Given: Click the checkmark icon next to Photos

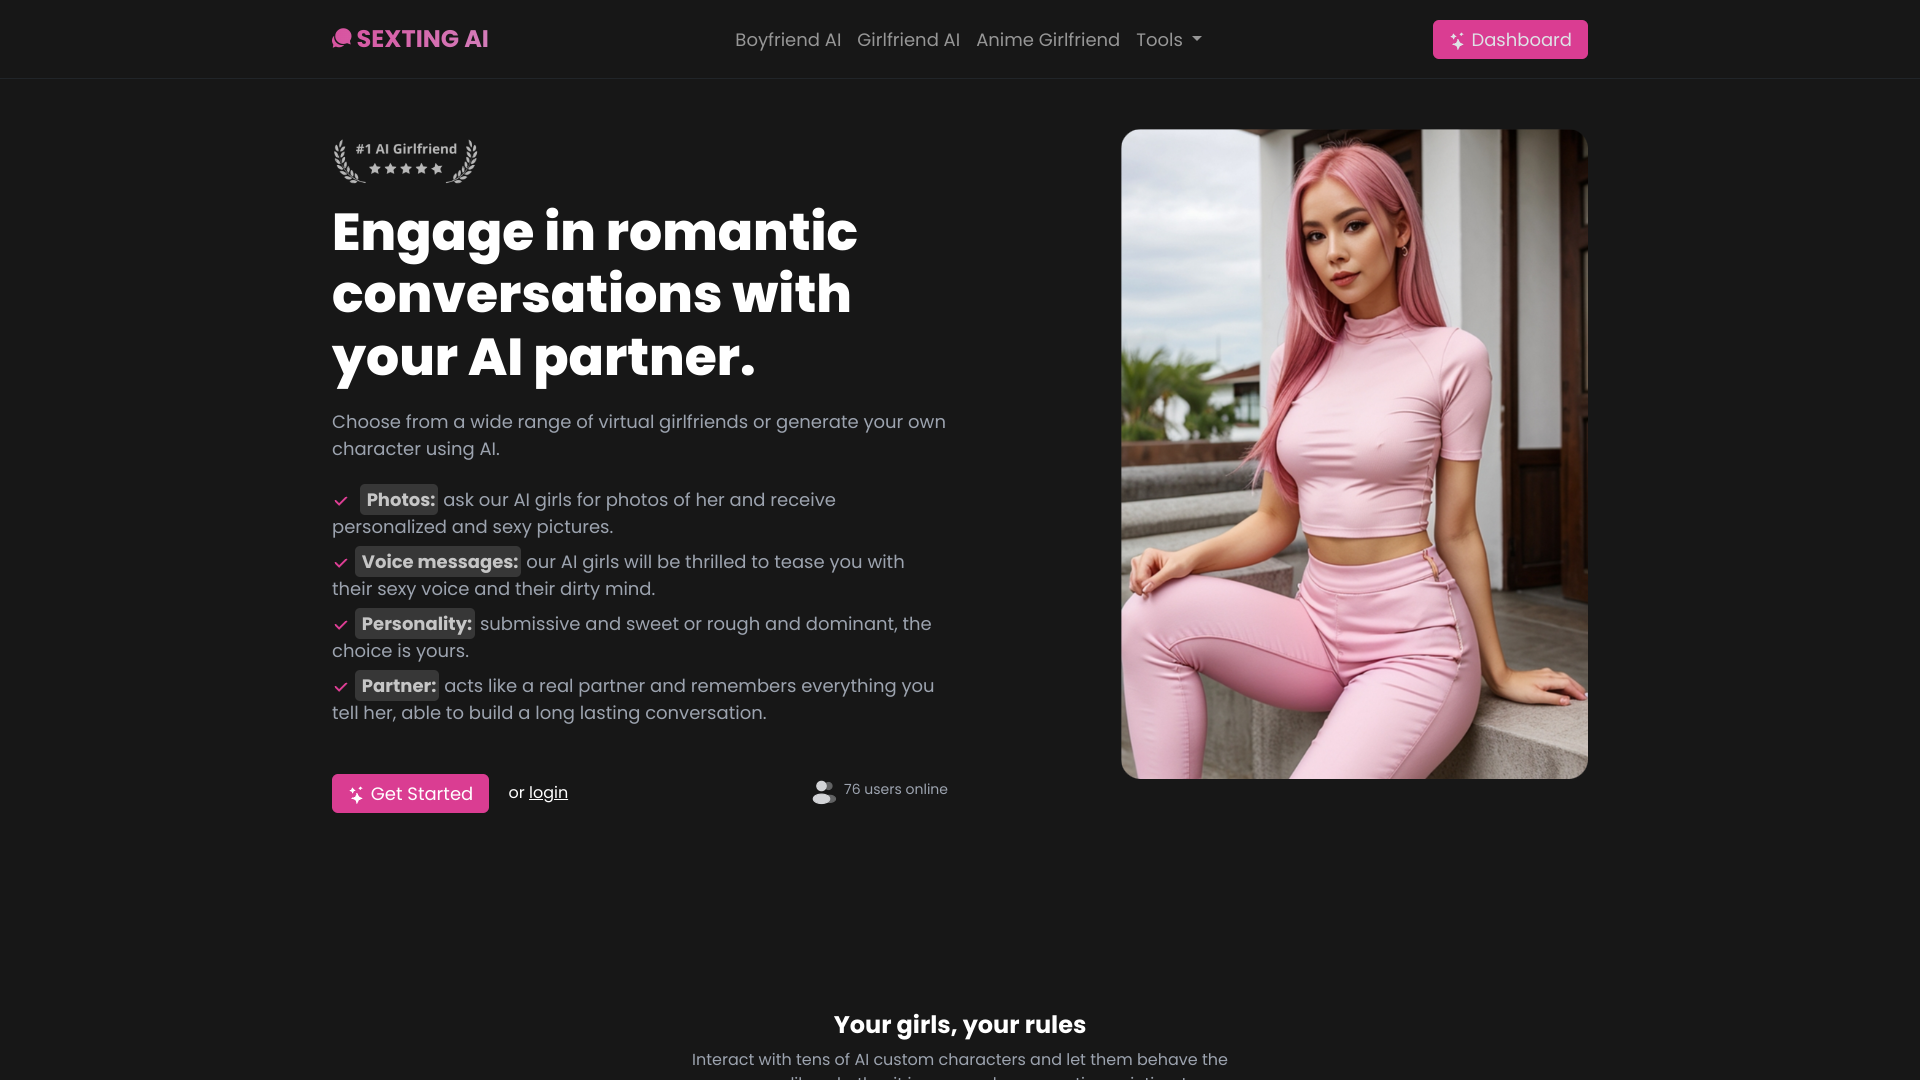Looking at the screenshot, I should (x=340, y=498).
